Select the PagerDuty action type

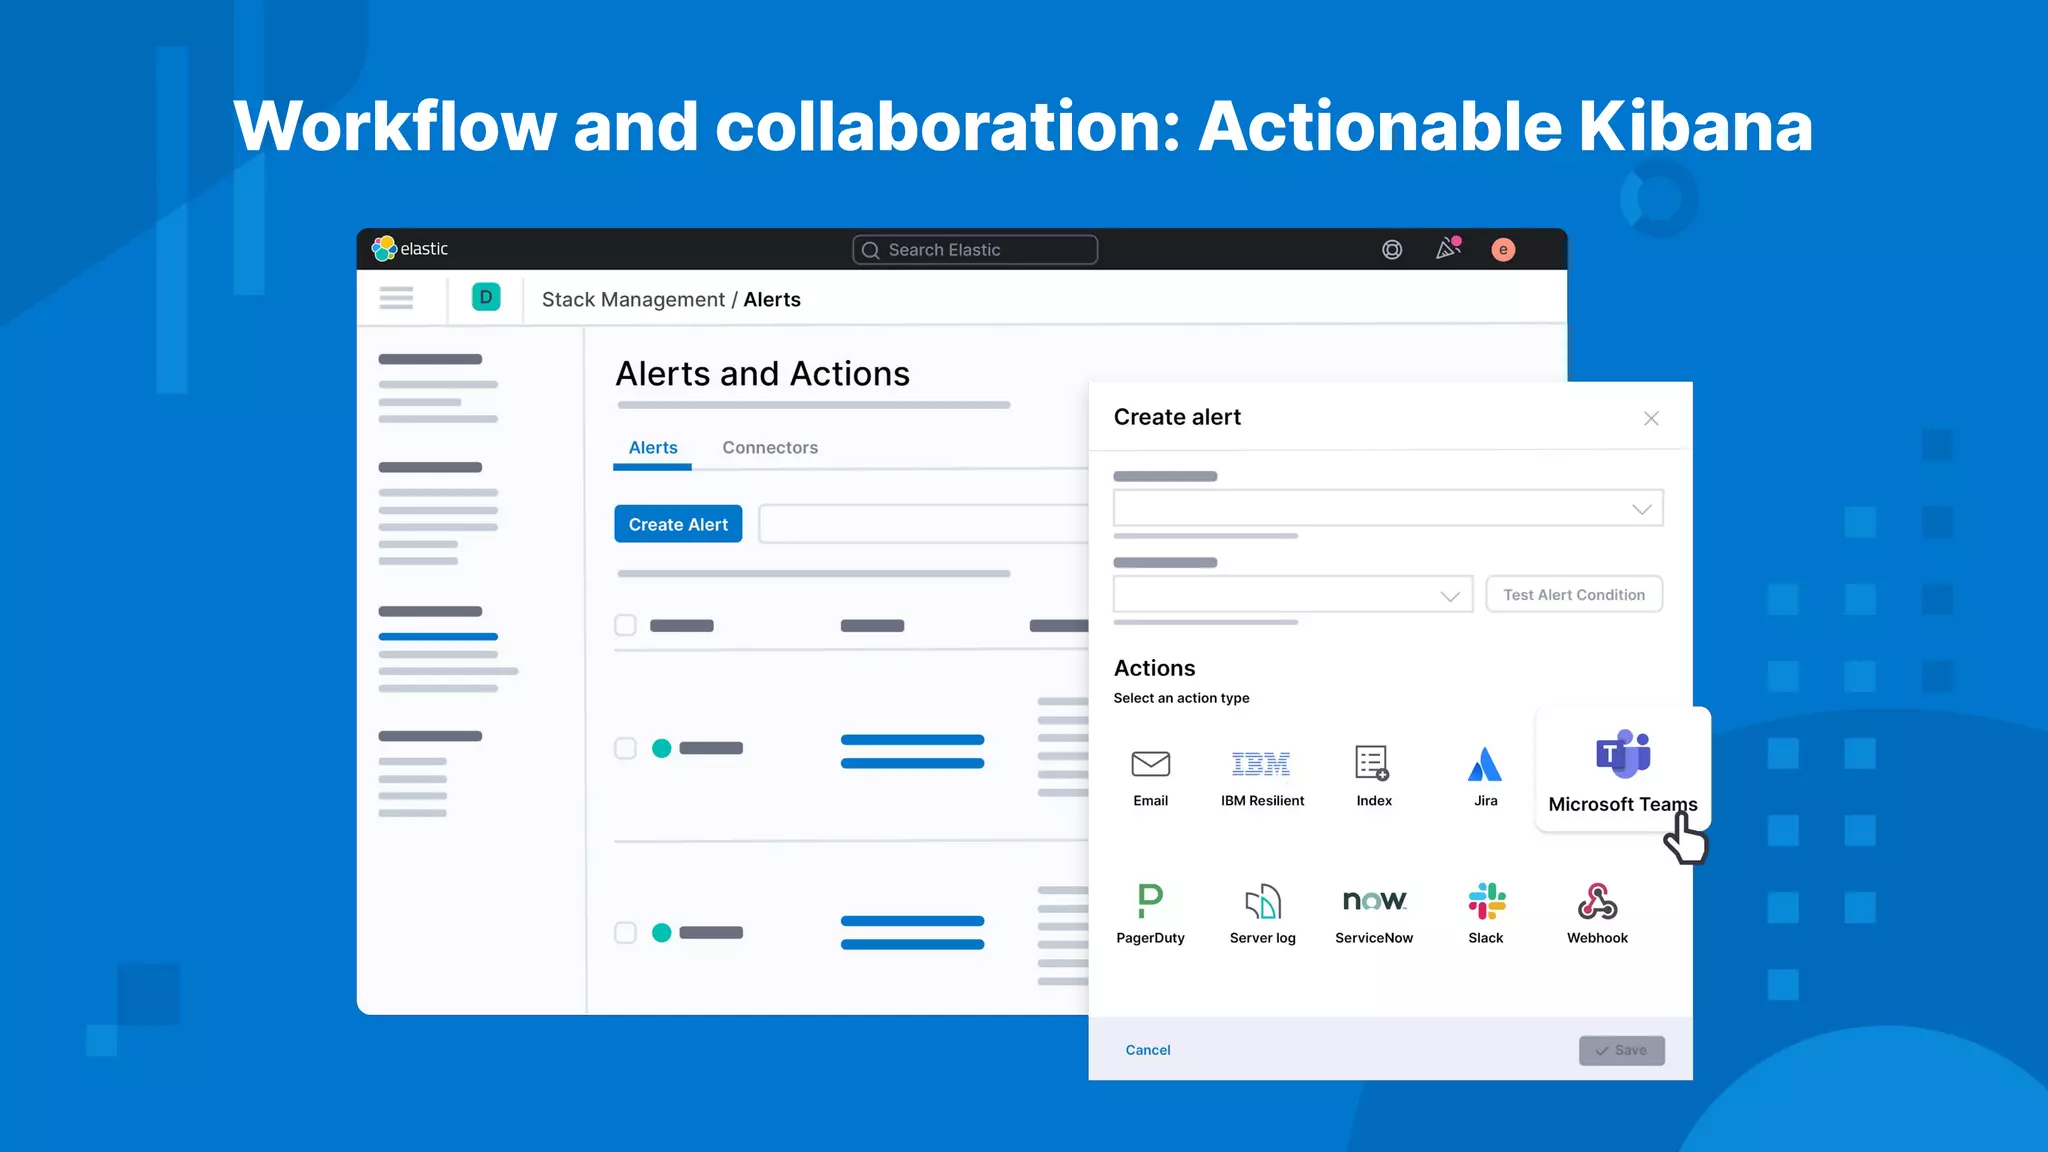pos(1150,914)
